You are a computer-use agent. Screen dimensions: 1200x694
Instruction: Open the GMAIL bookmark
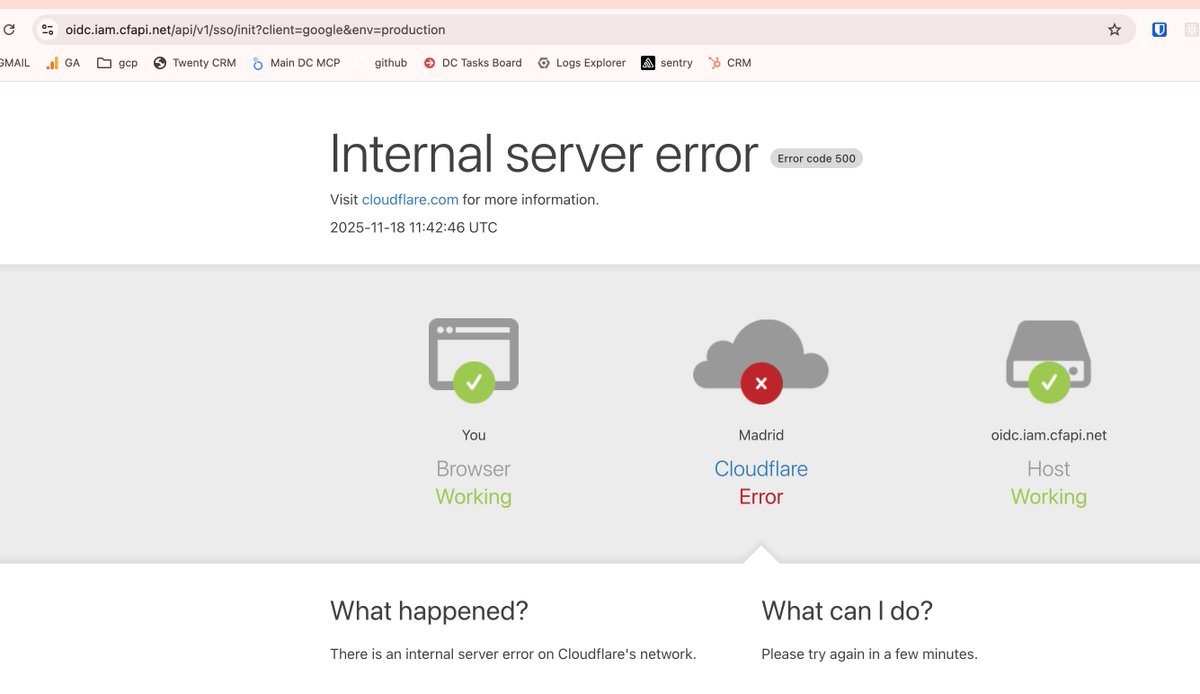14,62
